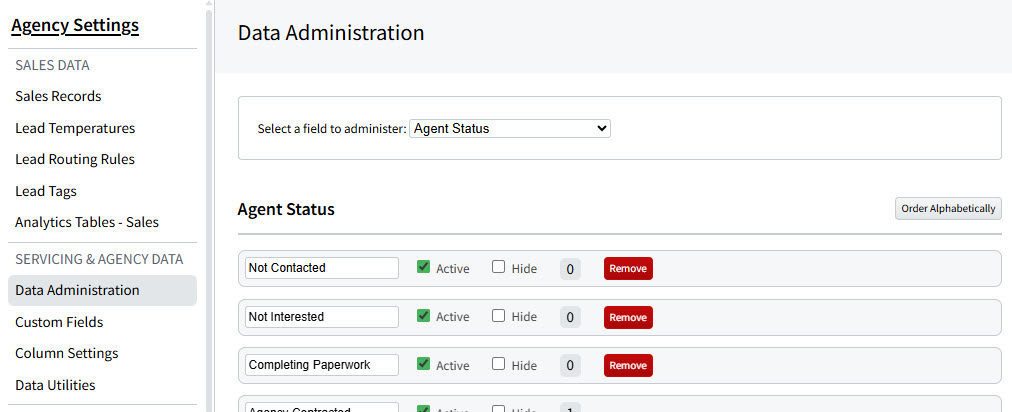
Task: Click the count badge for Completing Paperwork
Action: pyautogui.click(x=570, y=366)
